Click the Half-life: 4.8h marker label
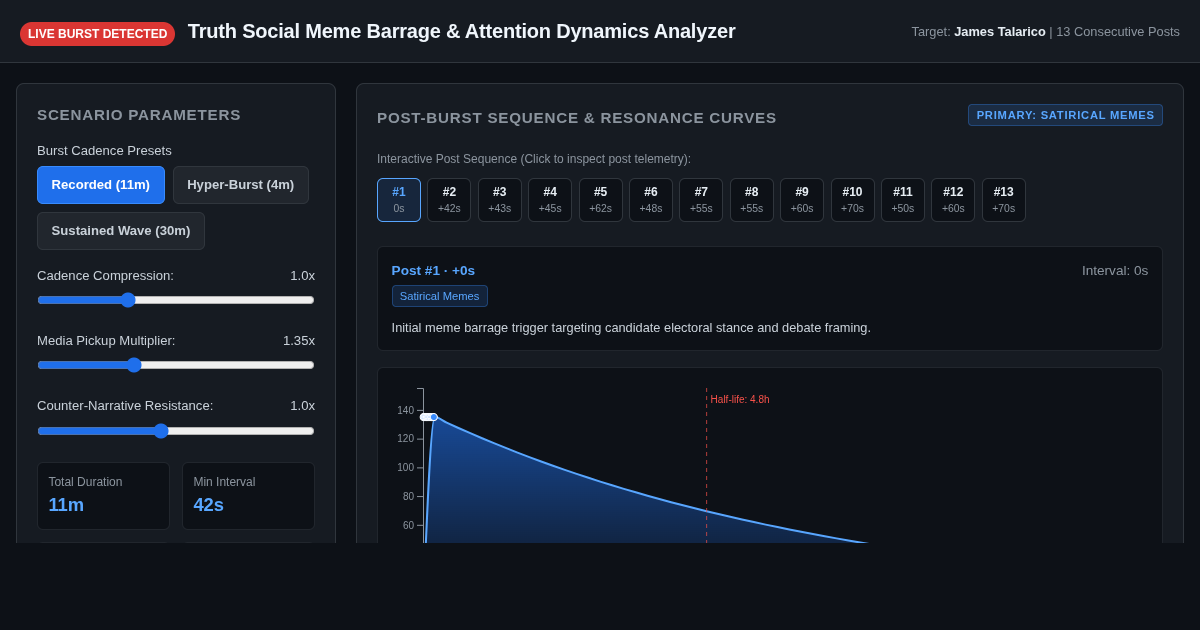Viewport: 1200px width, 630px height. [x=740, y=400]
